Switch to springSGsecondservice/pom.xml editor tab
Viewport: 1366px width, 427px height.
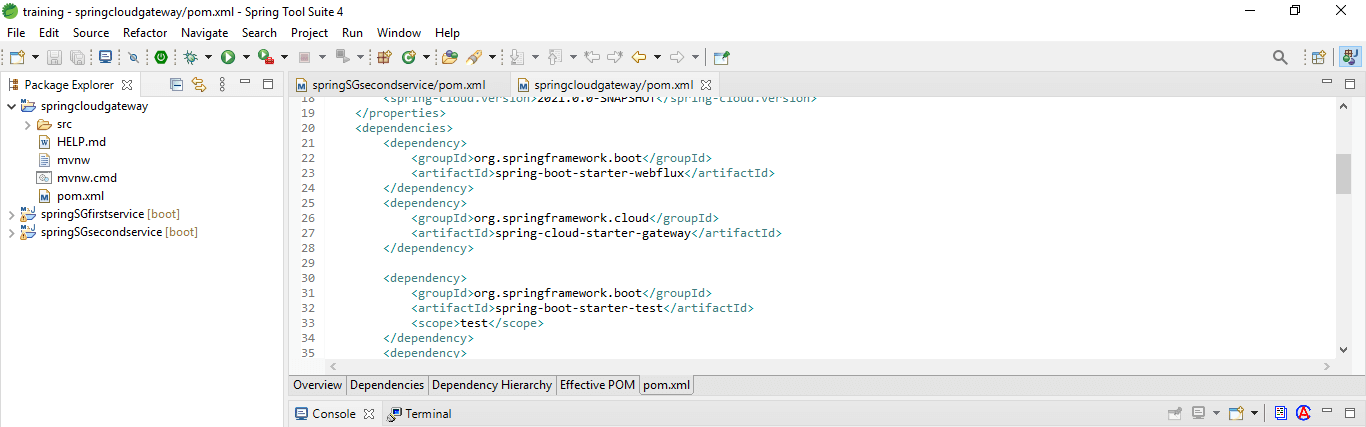398,85
